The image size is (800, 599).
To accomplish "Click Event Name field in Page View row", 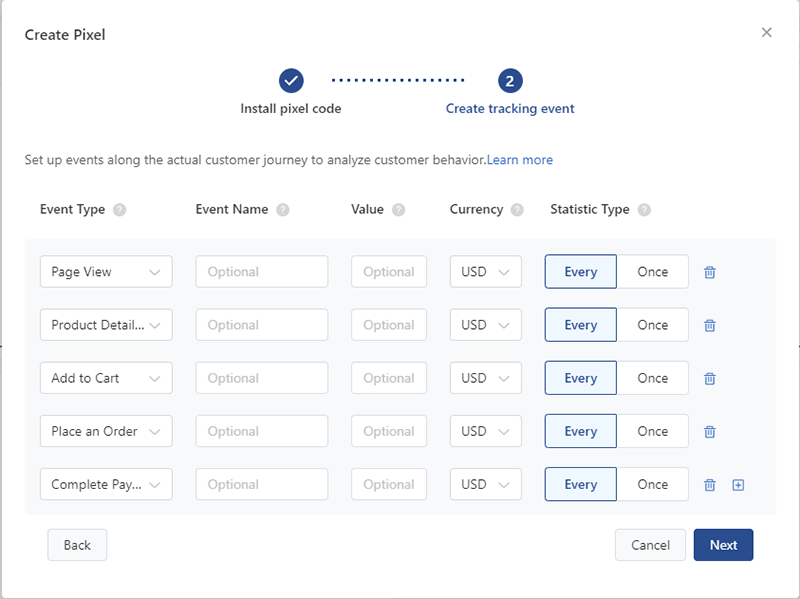I will [262, 272].
